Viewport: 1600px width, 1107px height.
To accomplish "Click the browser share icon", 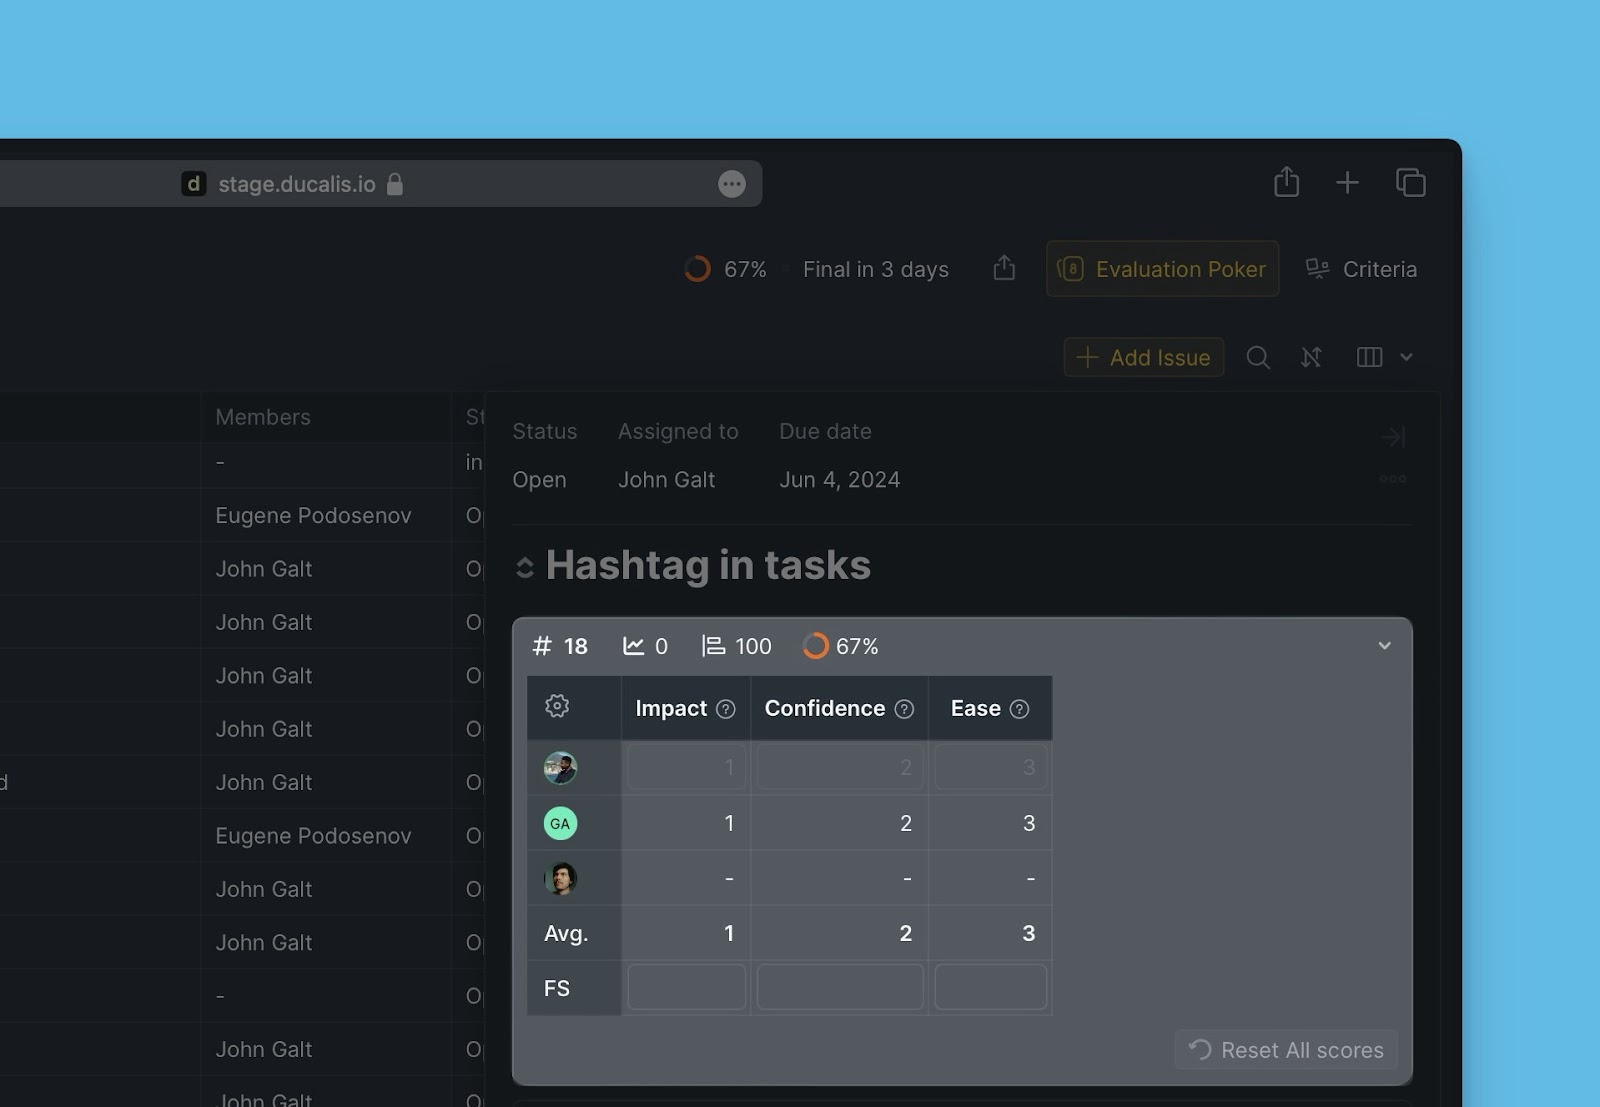I will tap(1286, 182).
